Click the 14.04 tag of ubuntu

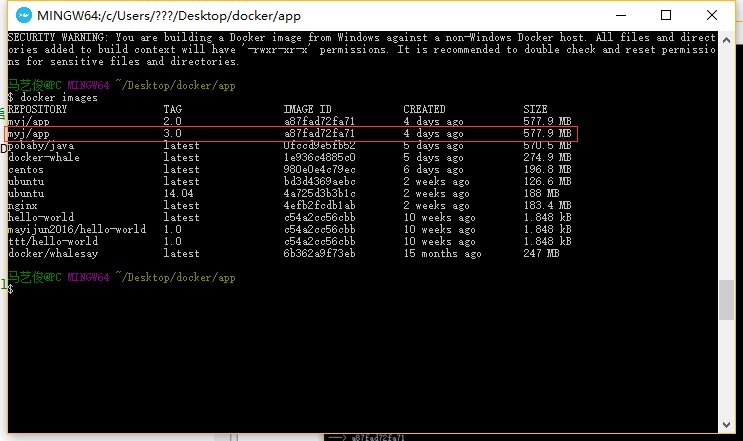179,193
